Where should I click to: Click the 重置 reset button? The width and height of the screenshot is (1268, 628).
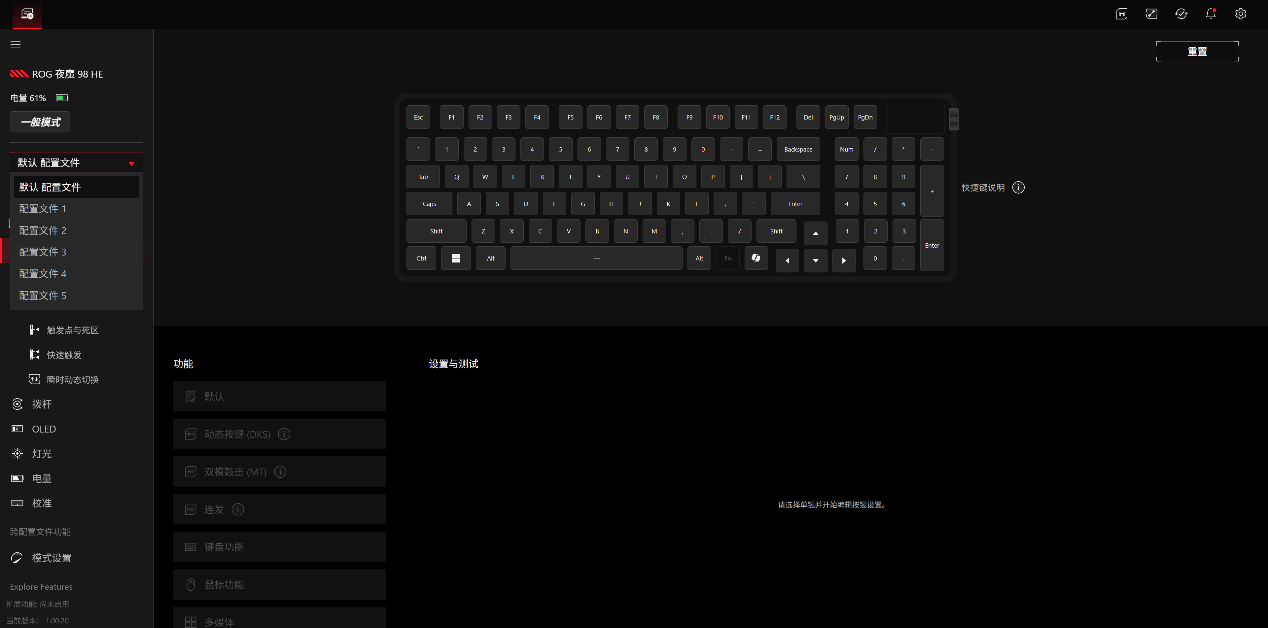[x=1197, y=51]
